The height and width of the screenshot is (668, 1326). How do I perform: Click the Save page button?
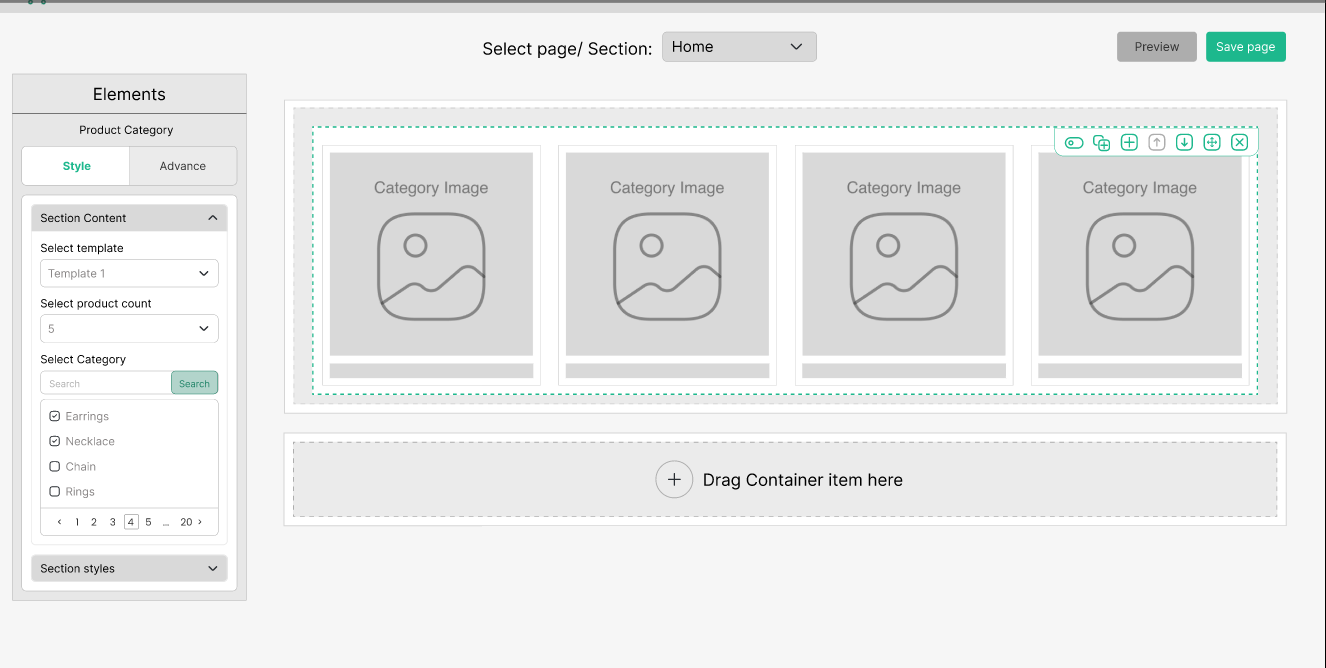click(x=1246, y=47)
